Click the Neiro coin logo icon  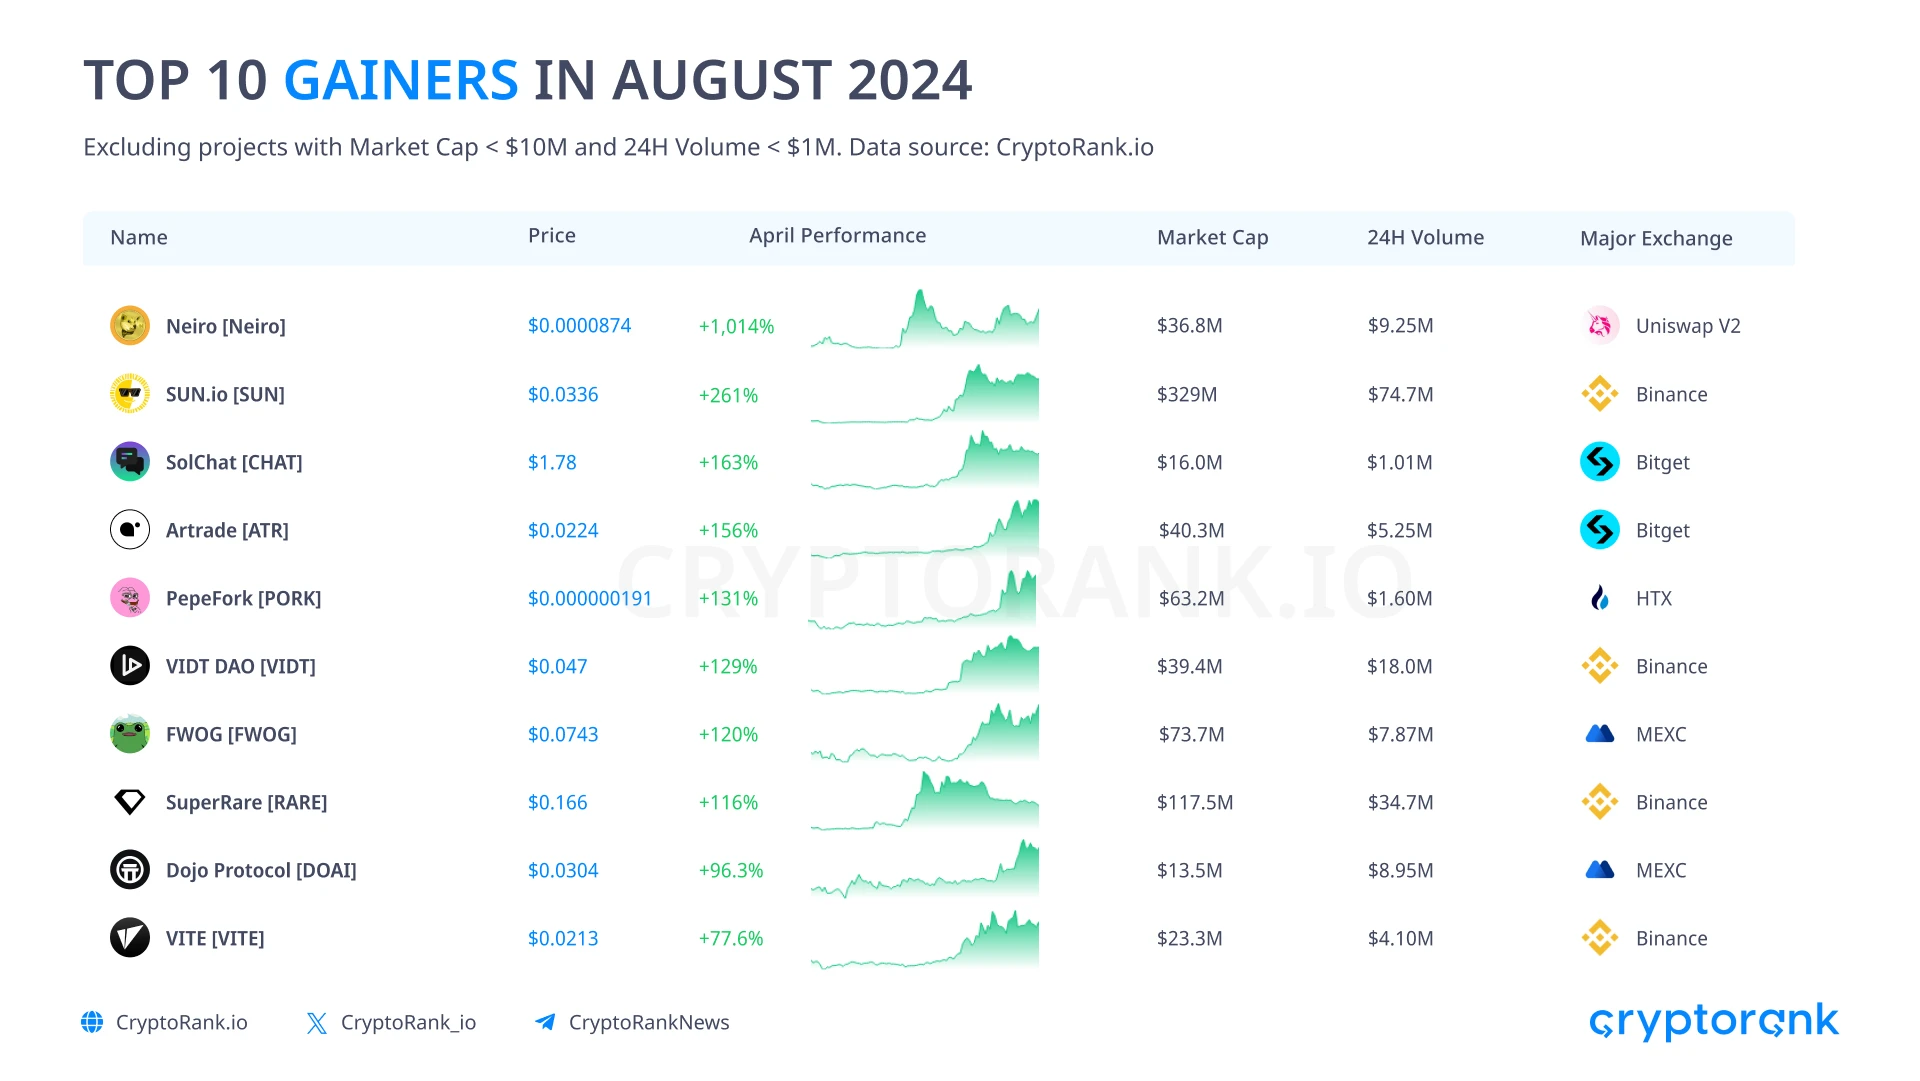pyautogui.click(x=130, y=326)
